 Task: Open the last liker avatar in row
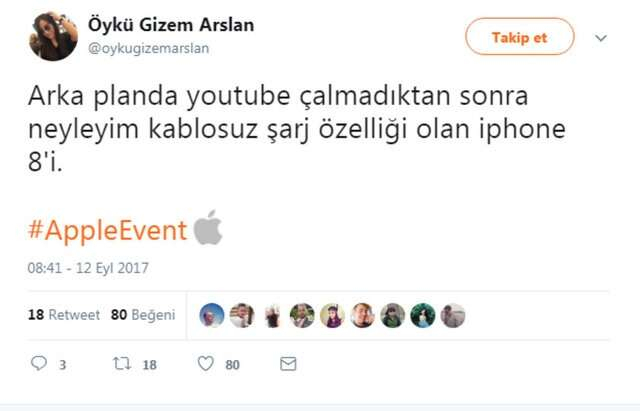(453, 315)
